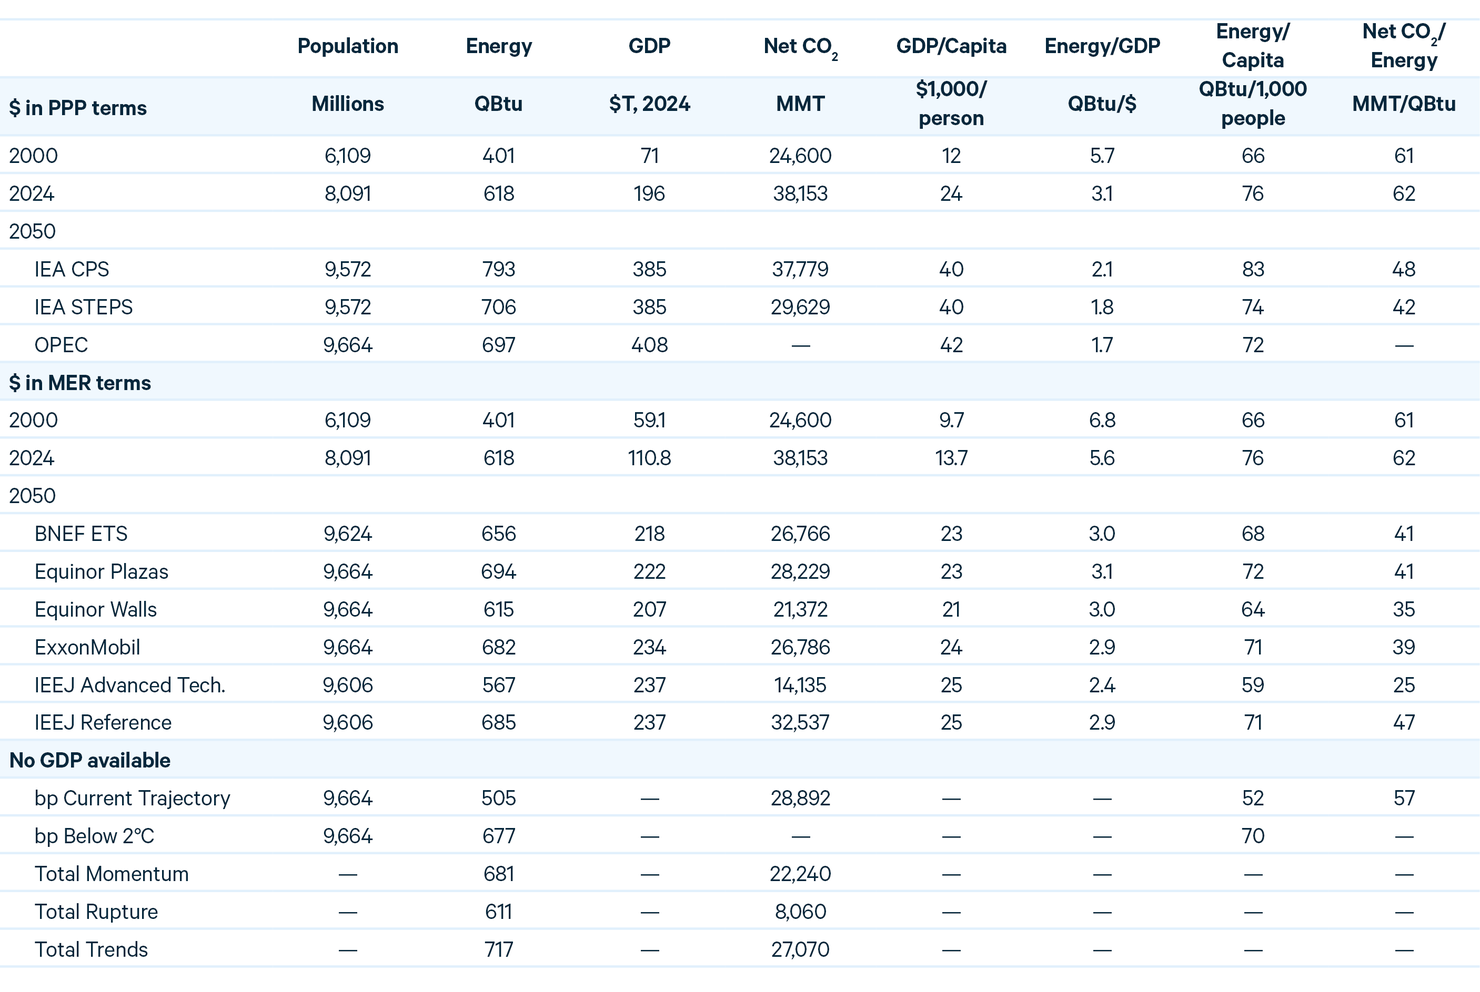Image resolution: width=1480 pixels, height=992 pixels.
Task: Select the IEA STEPS row label
Action: click(x=83, y=307)
